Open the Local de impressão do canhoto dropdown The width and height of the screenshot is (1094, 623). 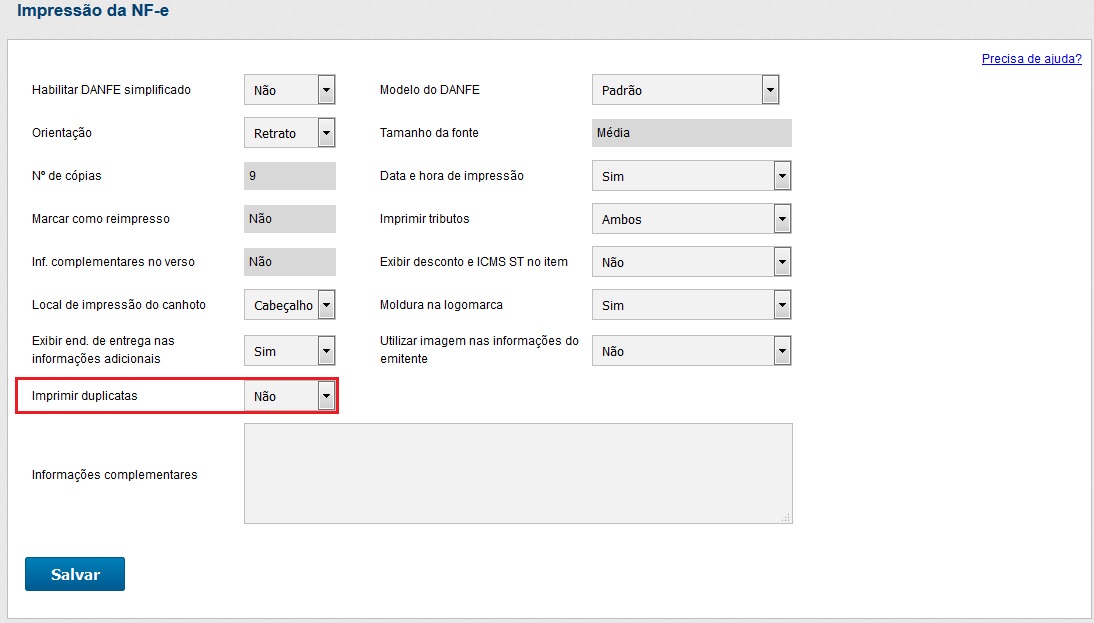289,305
